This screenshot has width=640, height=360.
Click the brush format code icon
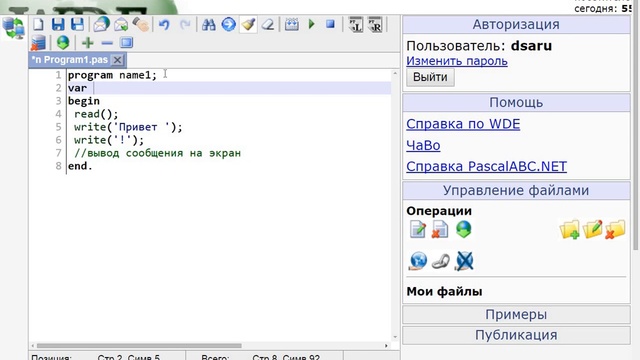coord(249,24)
